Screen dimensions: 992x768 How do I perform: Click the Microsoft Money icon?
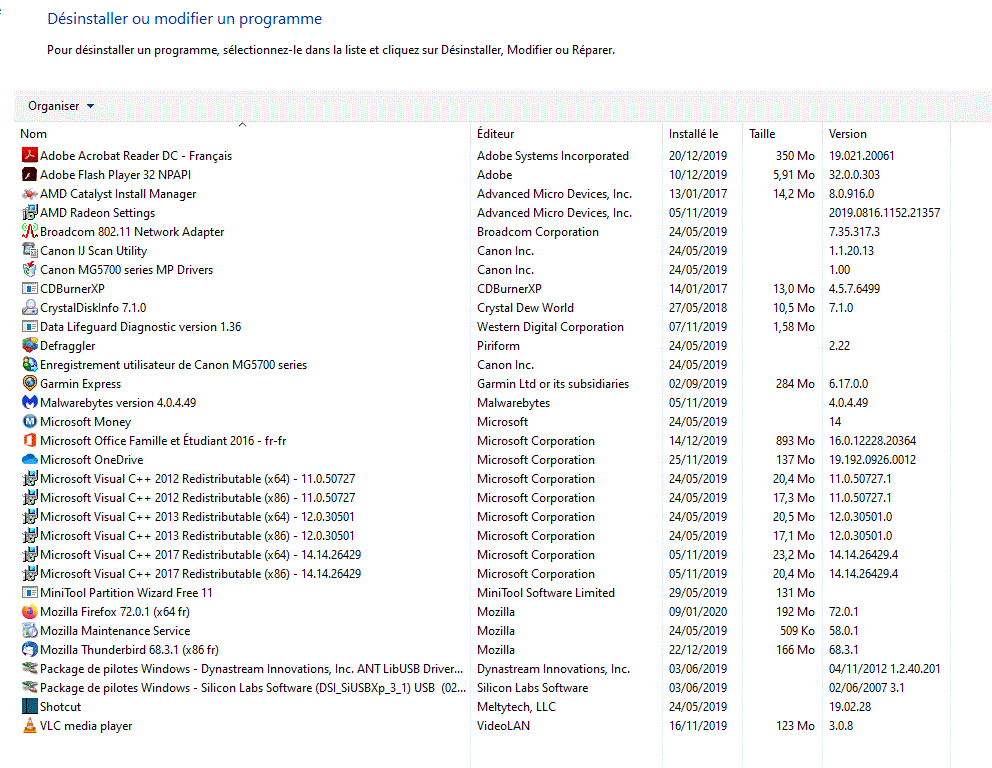click(x=30, y=421)
